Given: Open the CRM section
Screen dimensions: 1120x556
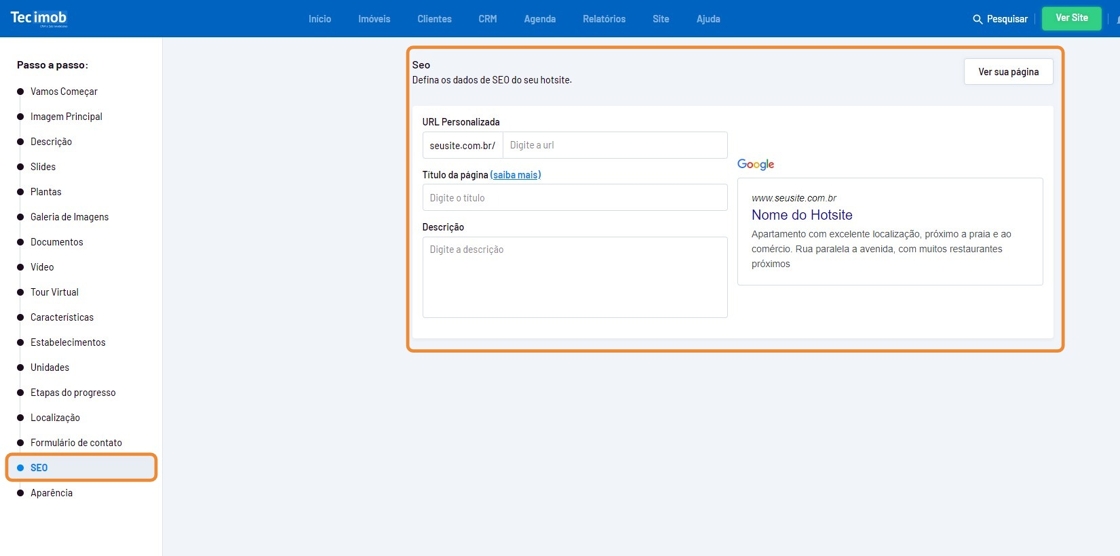Looking at the screenshot, I should (x=487, y=19).
